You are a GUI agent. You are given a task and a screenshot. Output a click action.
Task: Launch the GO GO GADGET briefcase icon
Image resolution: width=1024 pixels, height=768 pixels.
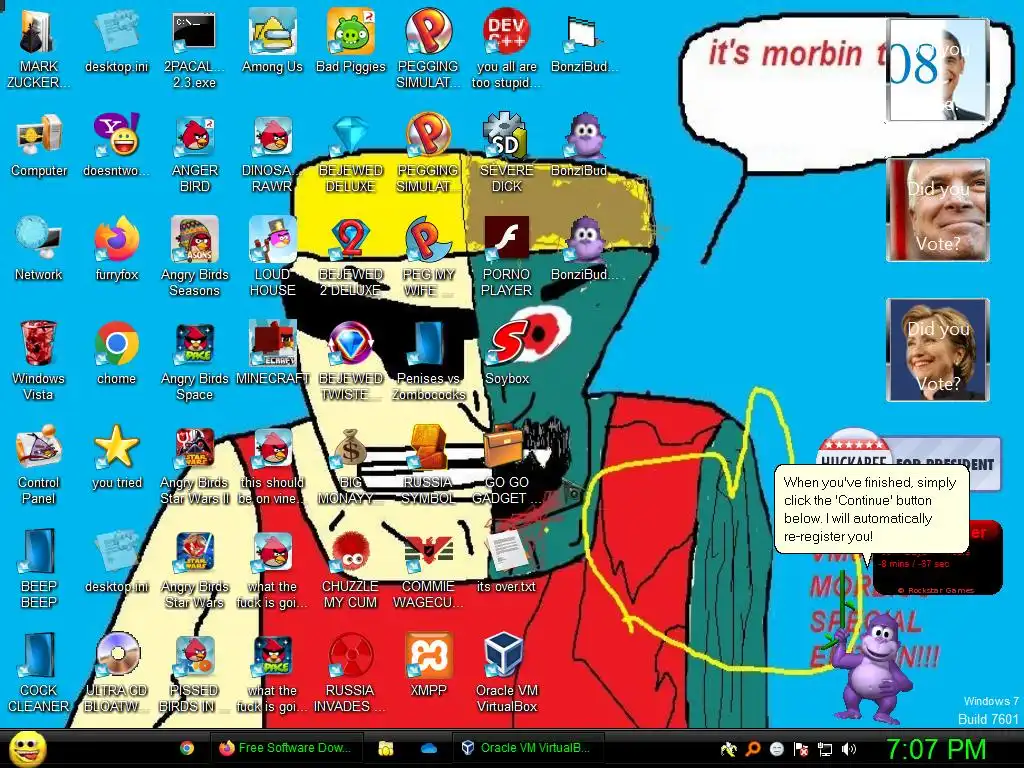(x=507, y=465)
